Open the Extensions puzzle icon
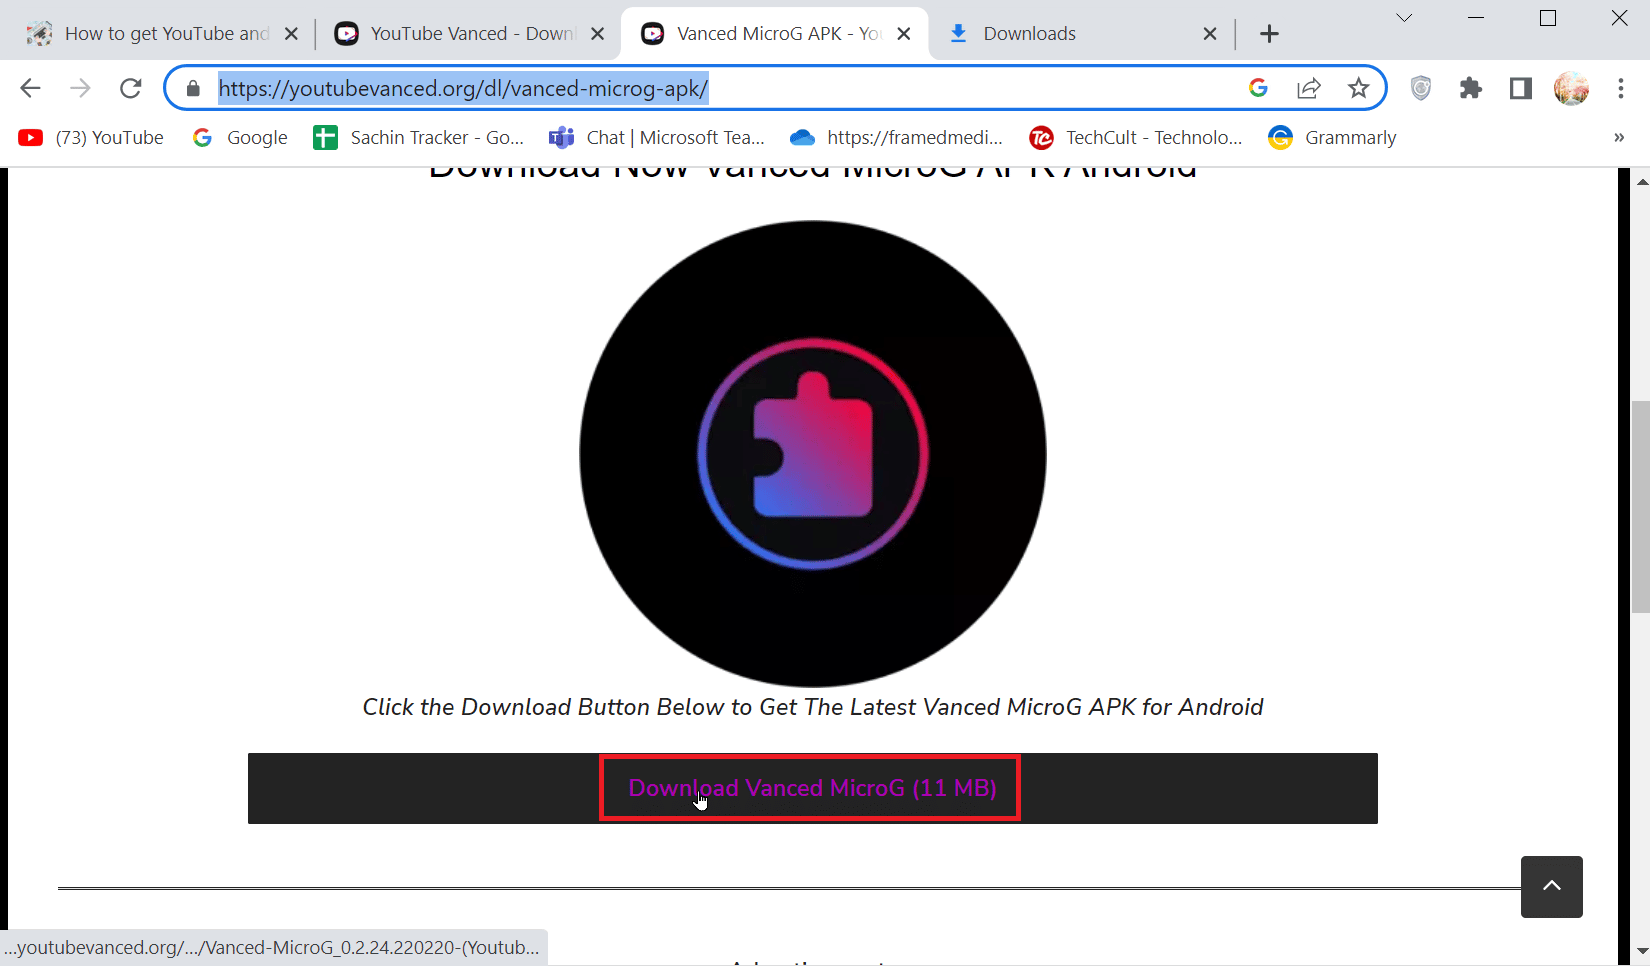This screenshot has width=1650, height=968. (1470, 88)
